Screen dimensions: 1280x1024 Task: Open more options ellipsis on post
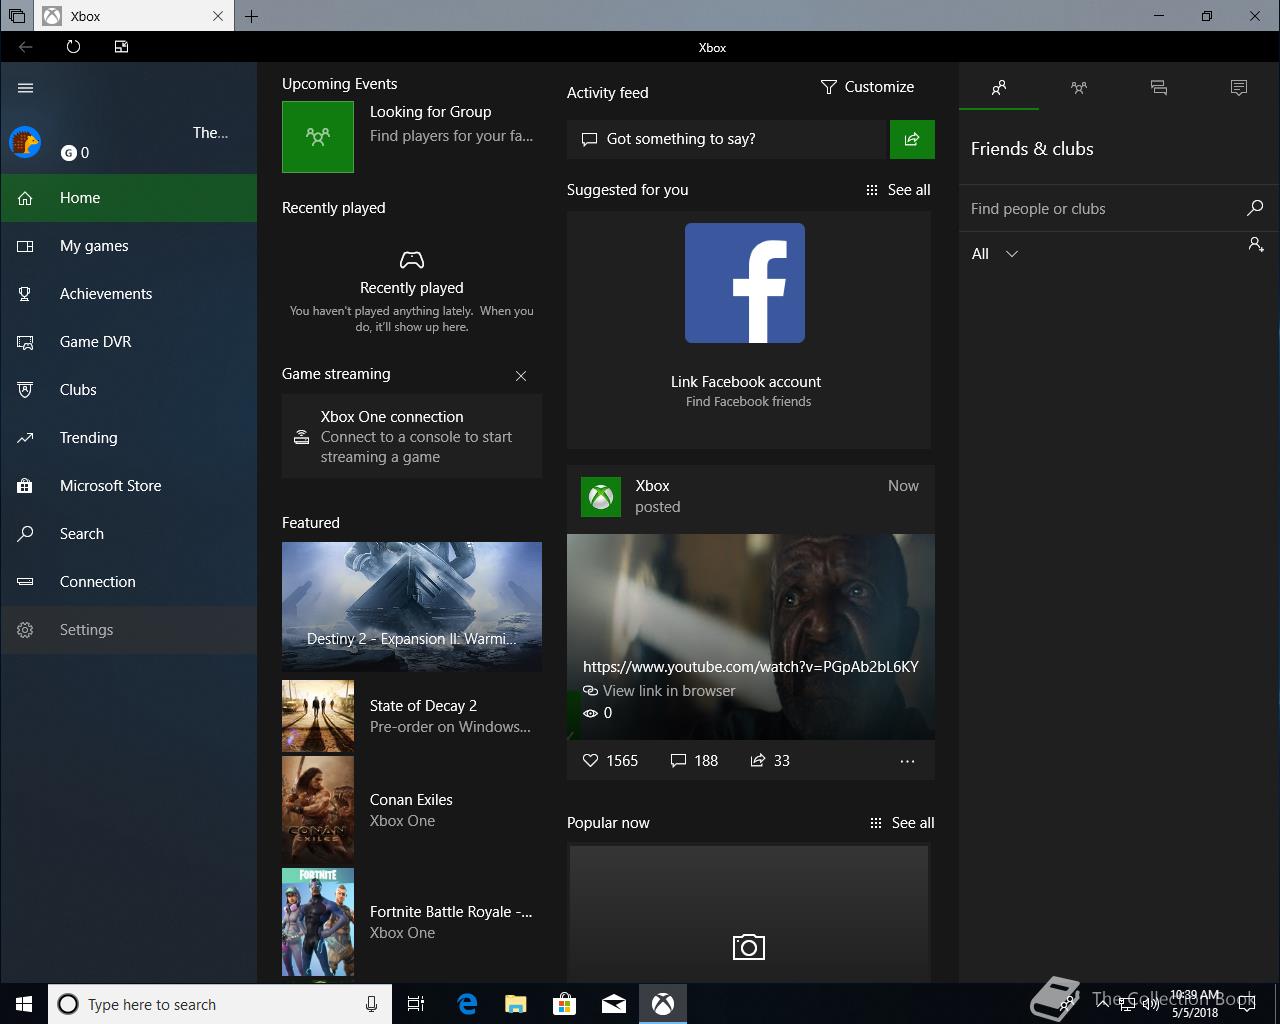[907, 761]
